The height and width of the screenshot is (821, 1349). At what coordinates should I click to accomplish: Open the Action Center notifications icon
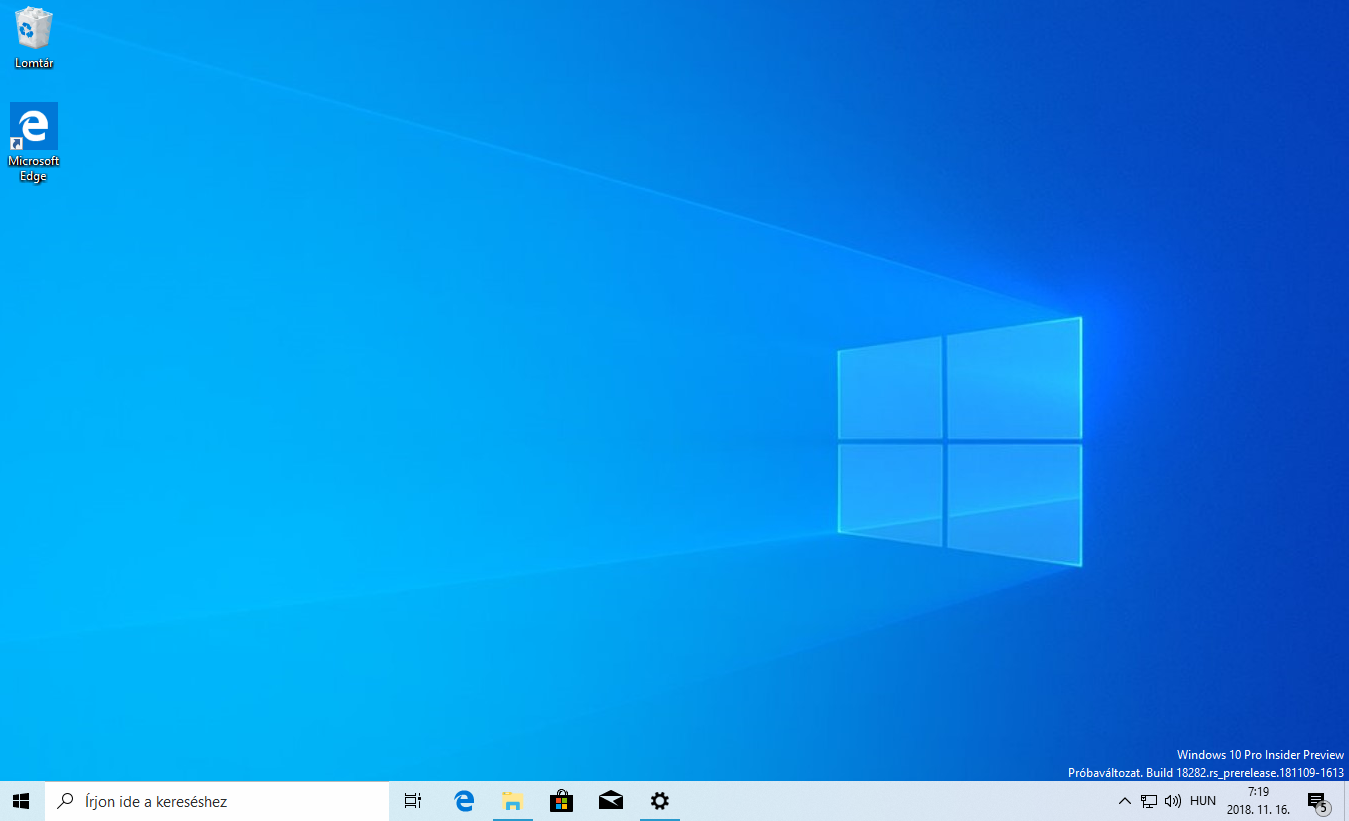click(1316, 801)
